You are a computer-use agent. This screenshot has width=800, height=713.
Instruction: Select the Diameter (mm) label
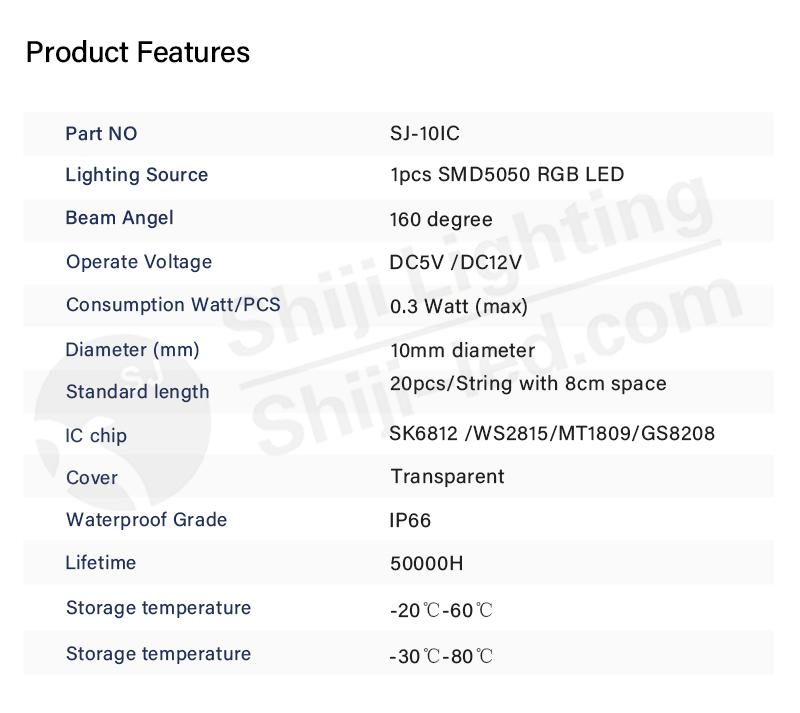click(x=132, y=350)
